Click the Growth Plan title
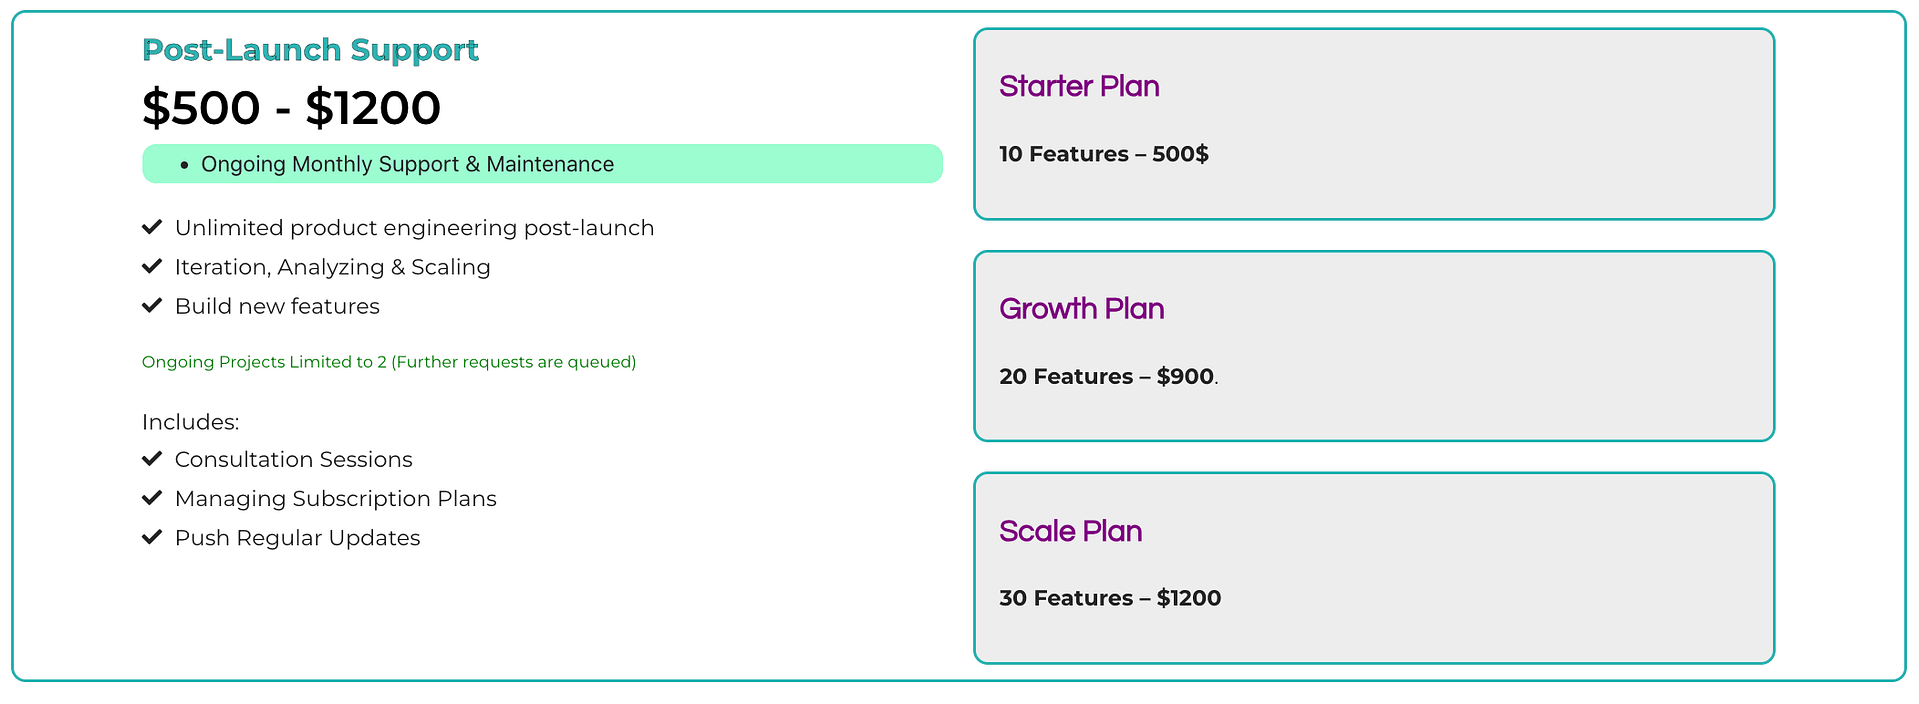Screen dimensions: 1919x704 (x=1081, y=309)
